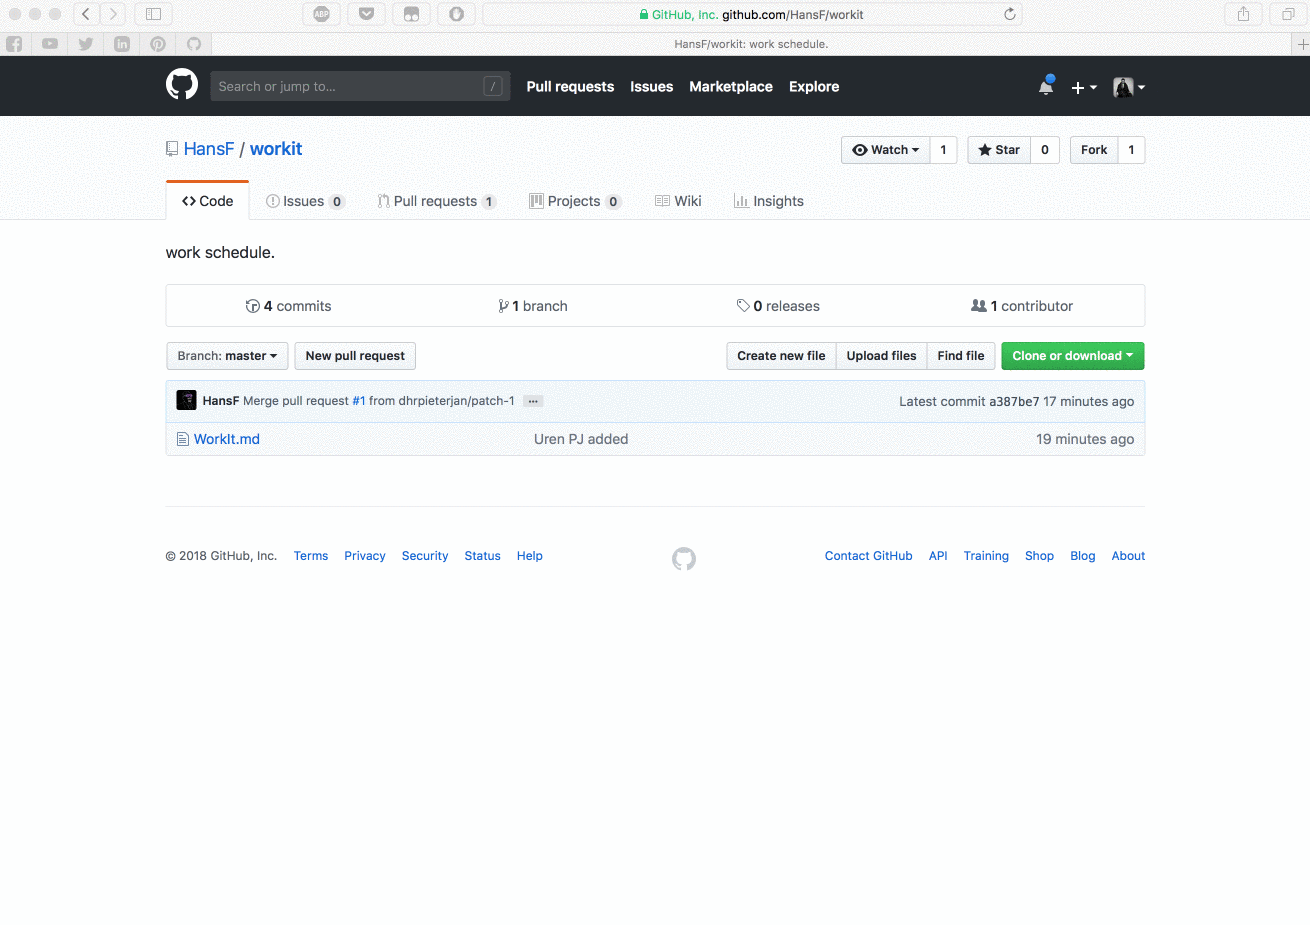Viewport: 1310px width, 925px height.
Task: Open latest commit a387be7
Action: click(x=1014, y=401)
